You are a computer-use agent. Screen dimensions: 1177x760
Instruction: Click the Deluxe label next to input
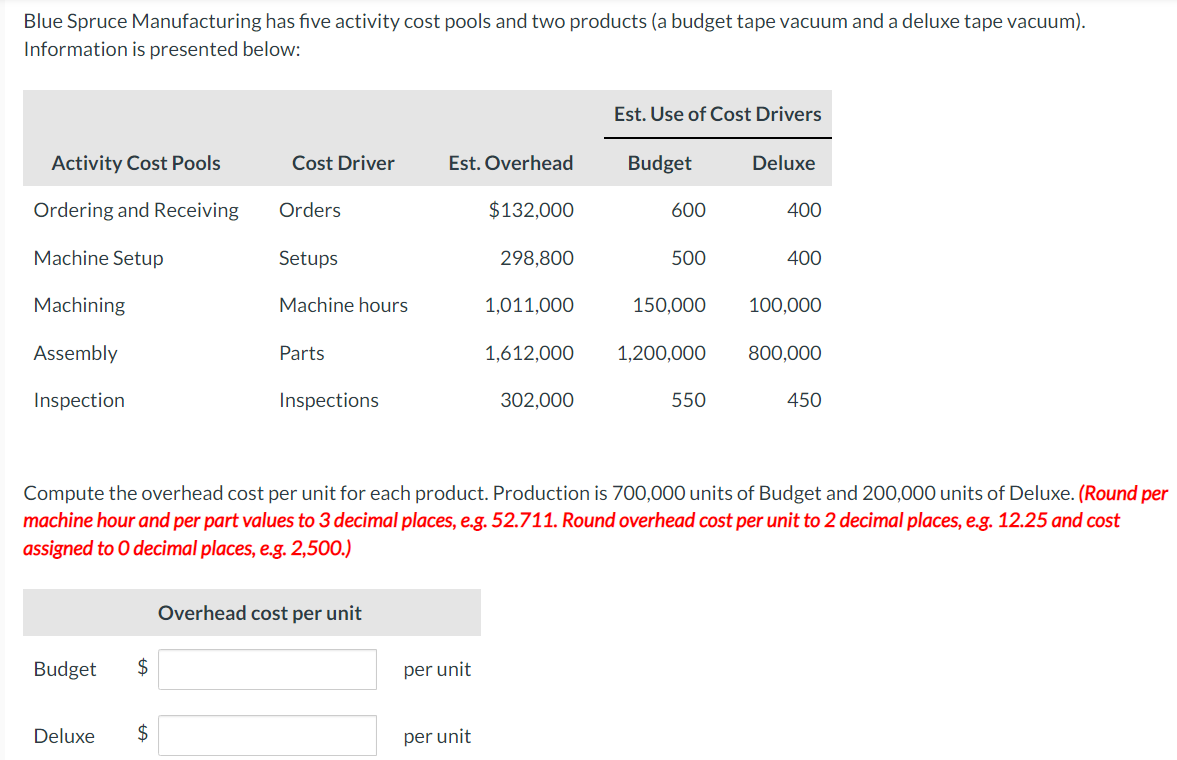(64, 735)
